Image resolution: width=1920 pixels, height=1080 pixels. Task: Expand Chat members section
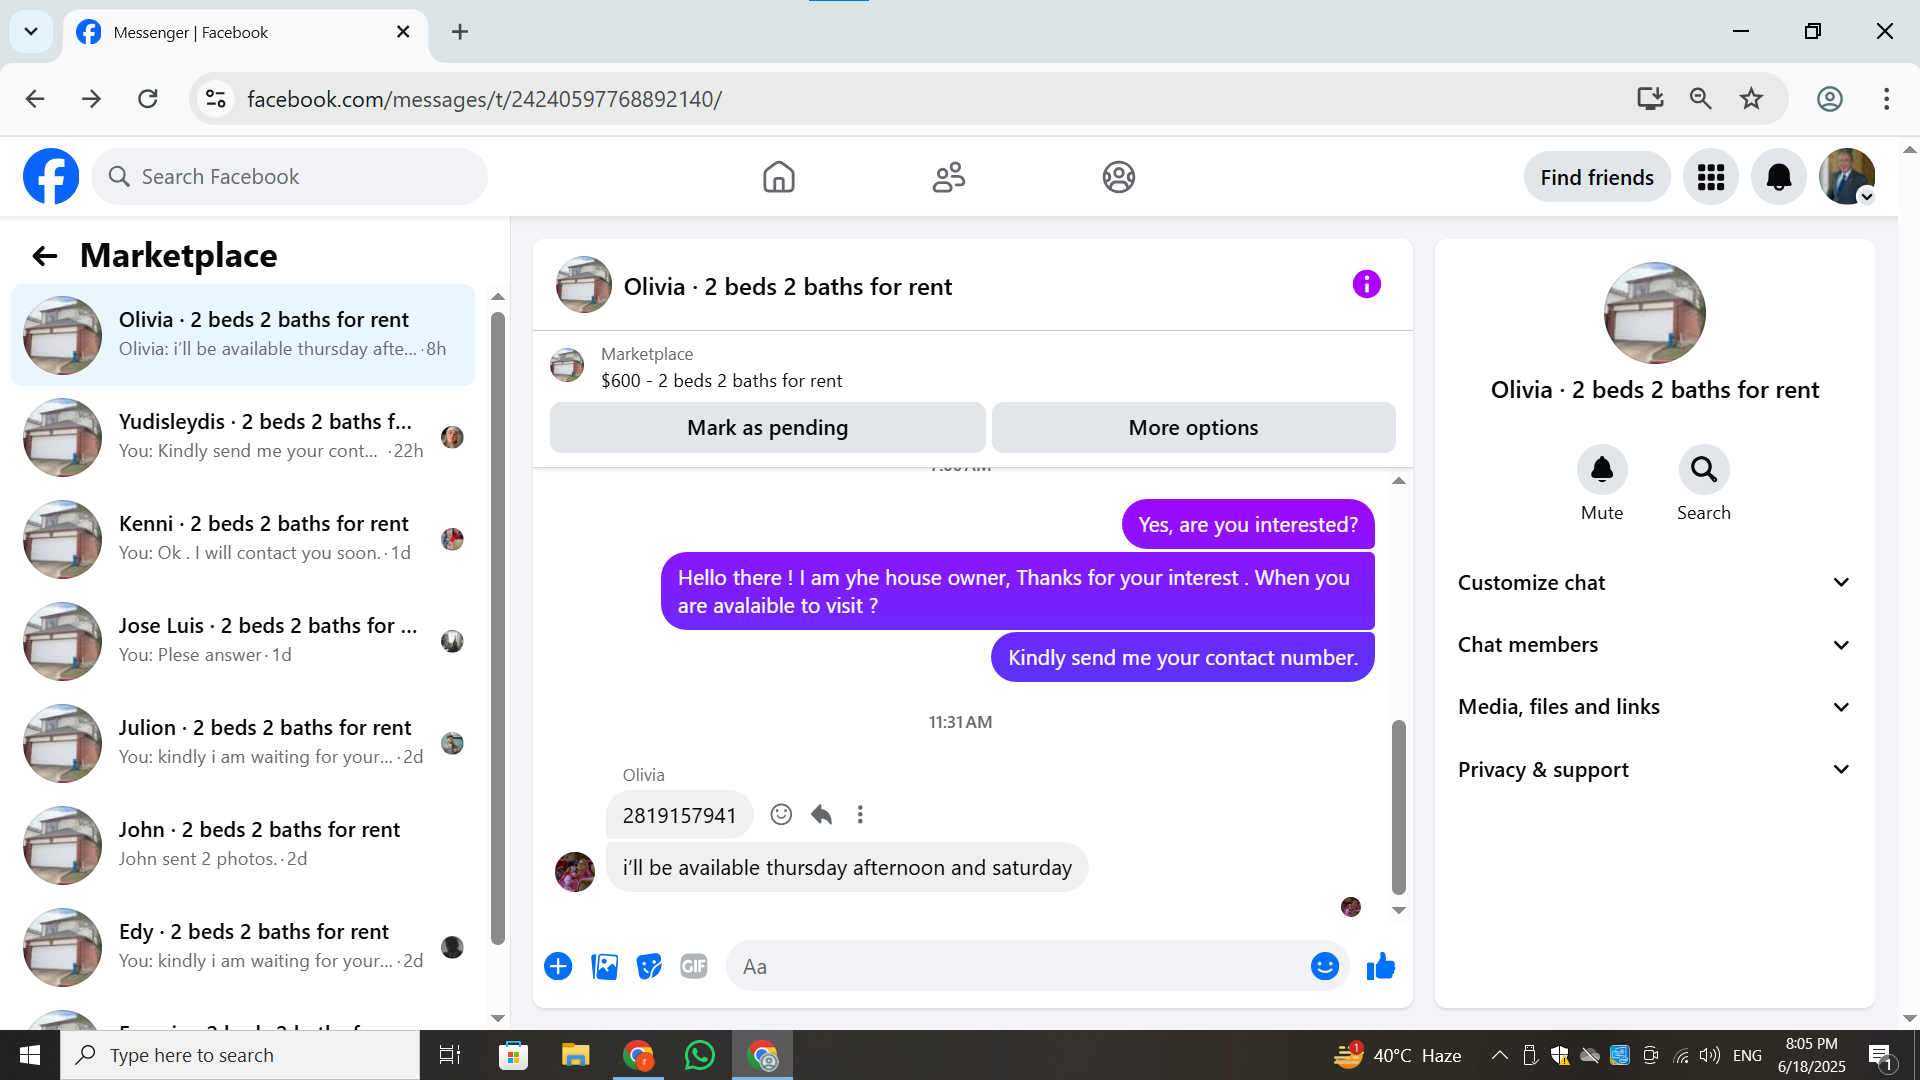[1655, 645]
